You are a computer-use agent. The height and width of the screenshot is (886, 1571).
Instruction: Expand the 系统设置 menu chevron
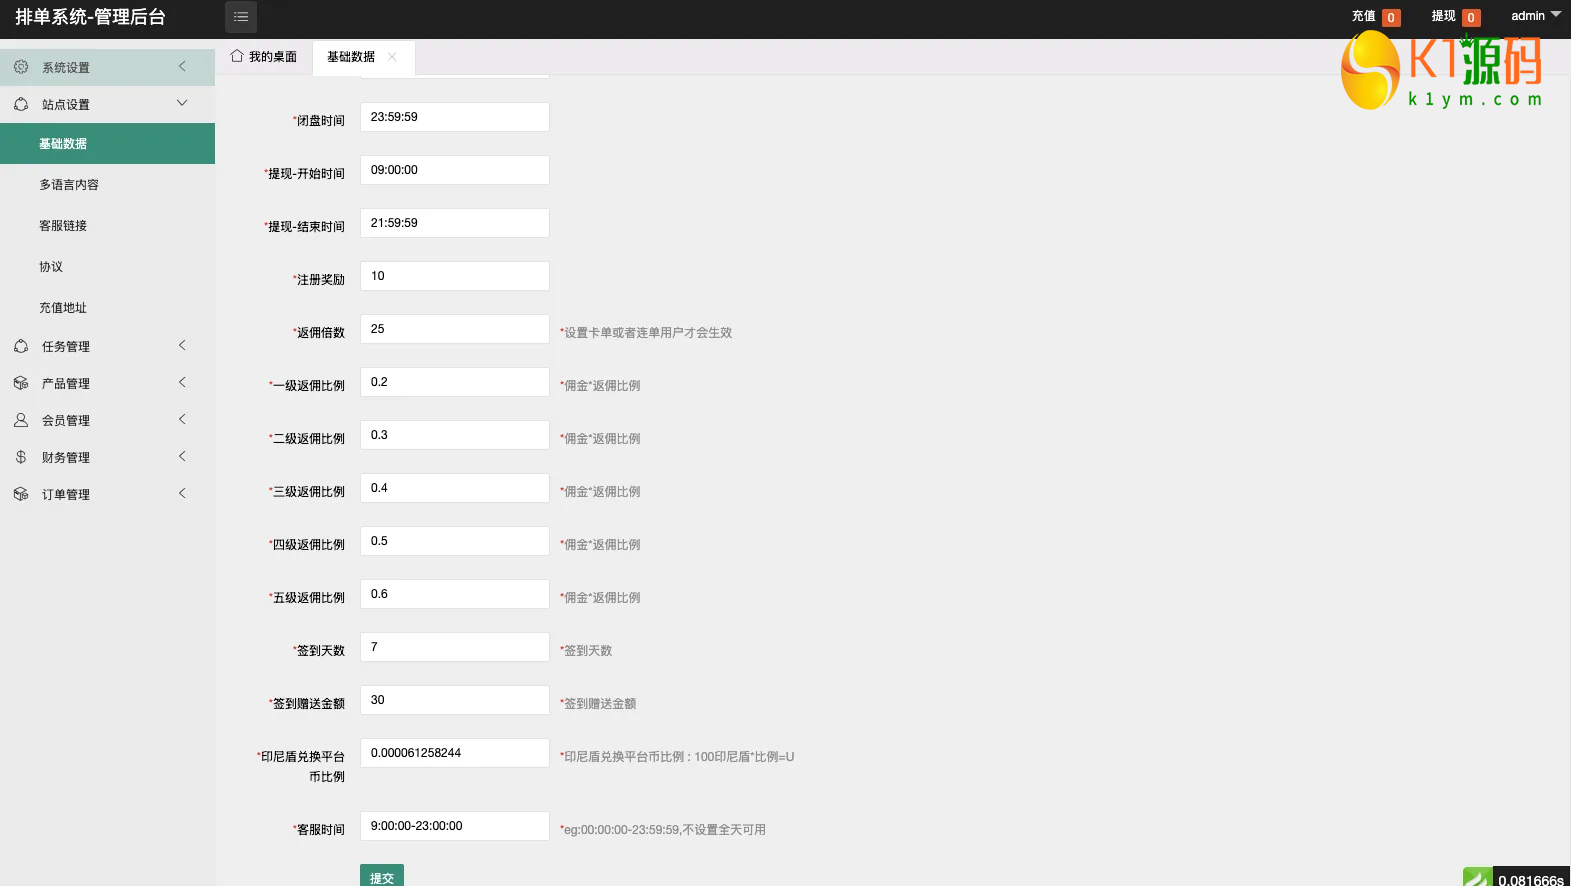click(x=182, y=66)
